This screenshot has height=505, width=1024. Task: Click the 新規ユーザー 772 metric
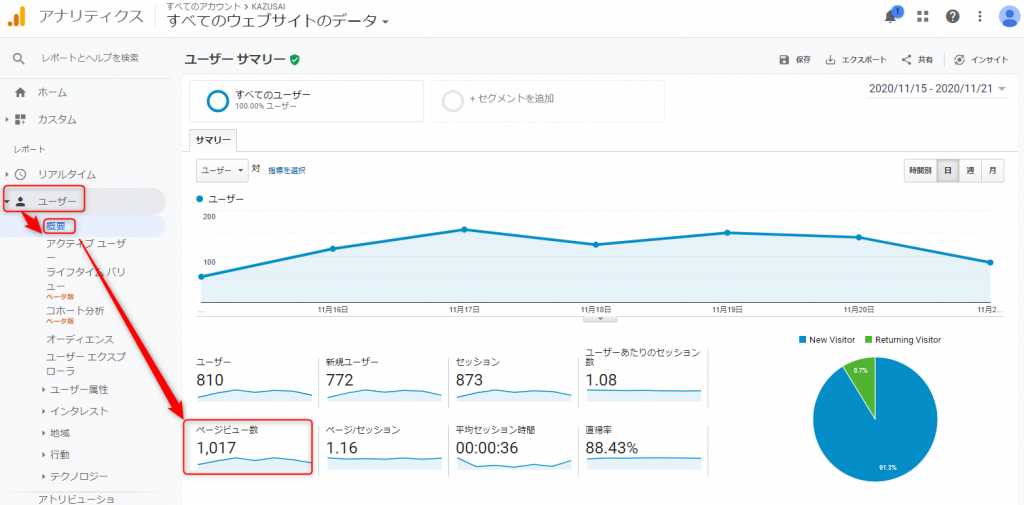pyautogui.click(x=384, y=380)
